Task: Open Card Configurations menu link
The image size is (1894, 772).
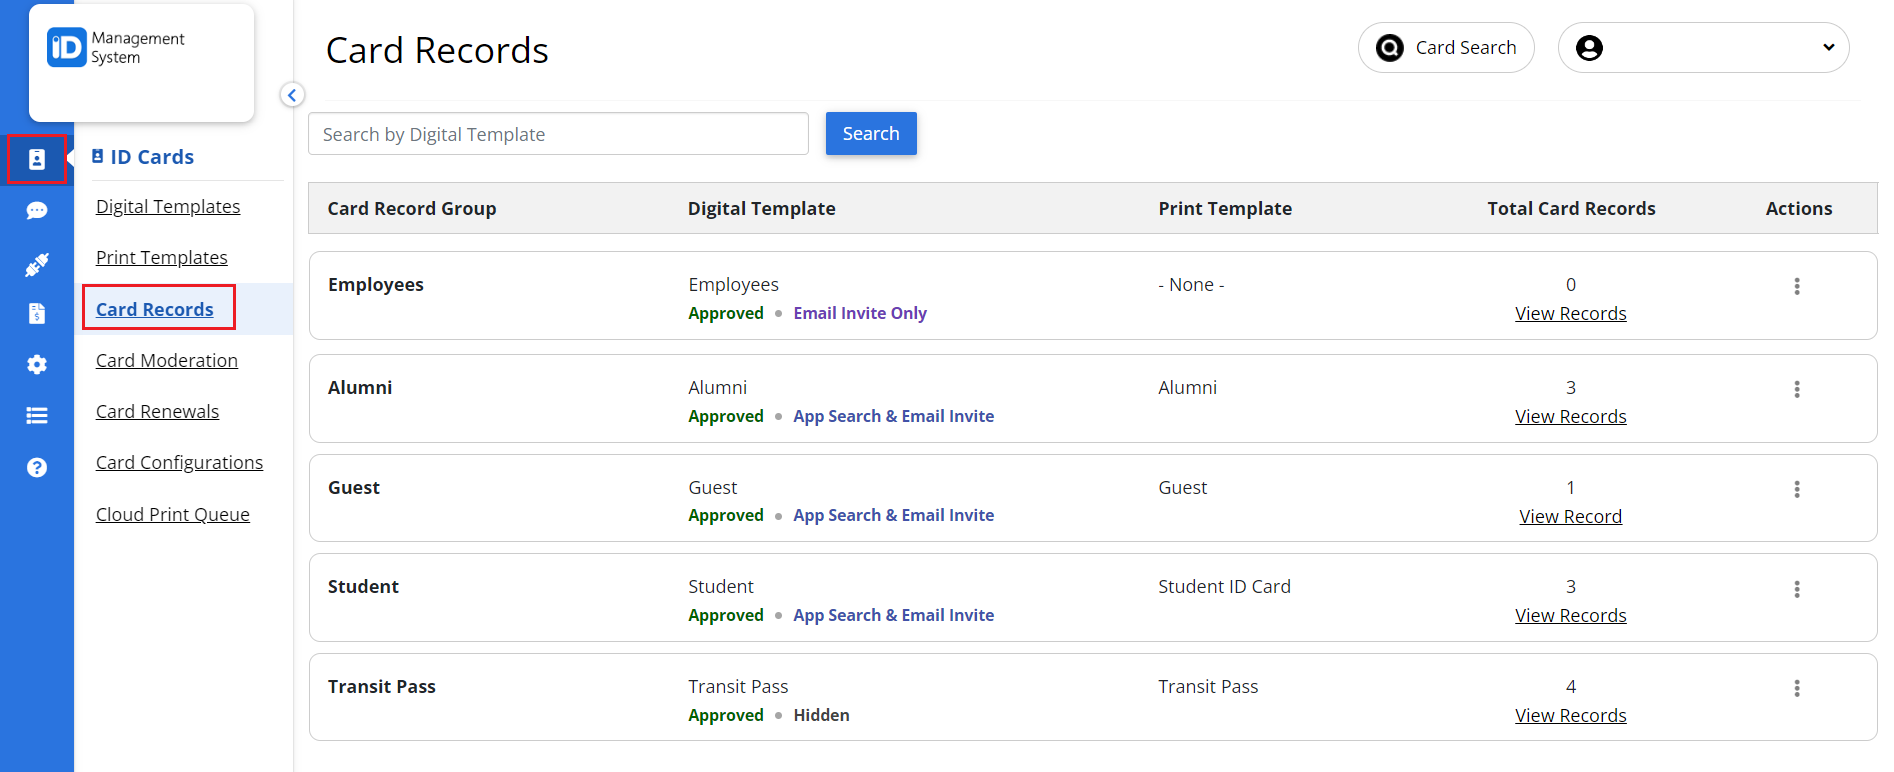Action: coord(179,463)
